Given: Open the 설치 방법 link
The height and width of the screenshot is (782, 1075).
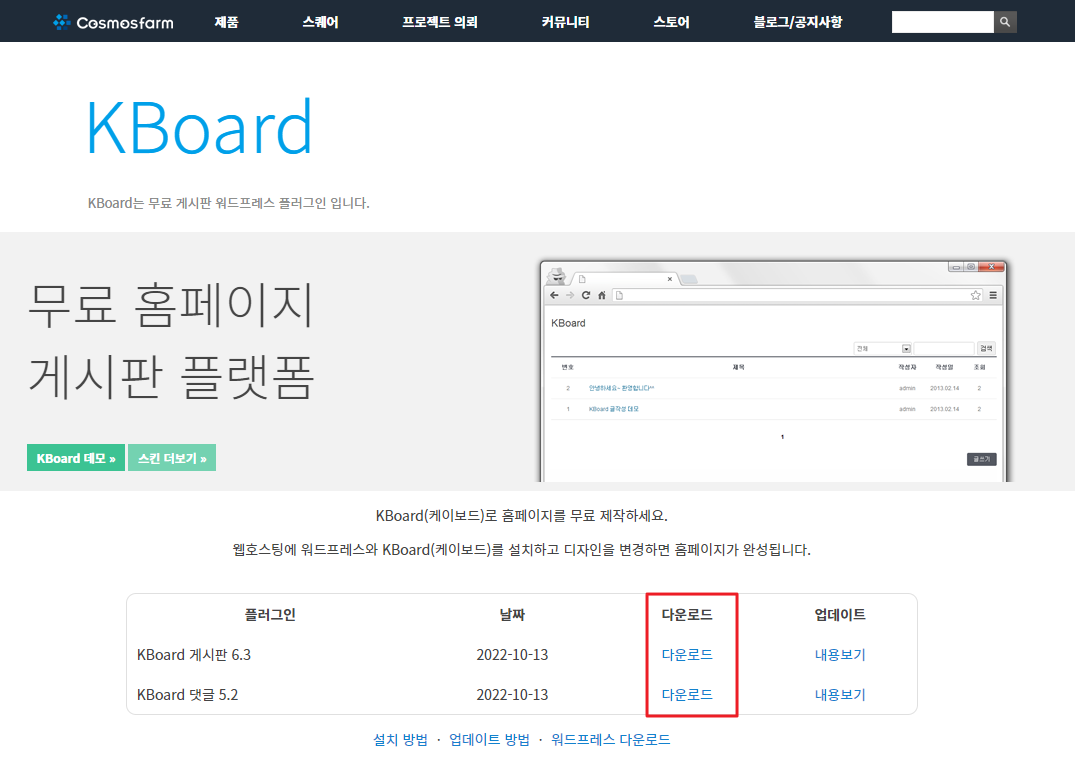Looking at the screenshot, I should pyautogui.click(x=400, y=740).
